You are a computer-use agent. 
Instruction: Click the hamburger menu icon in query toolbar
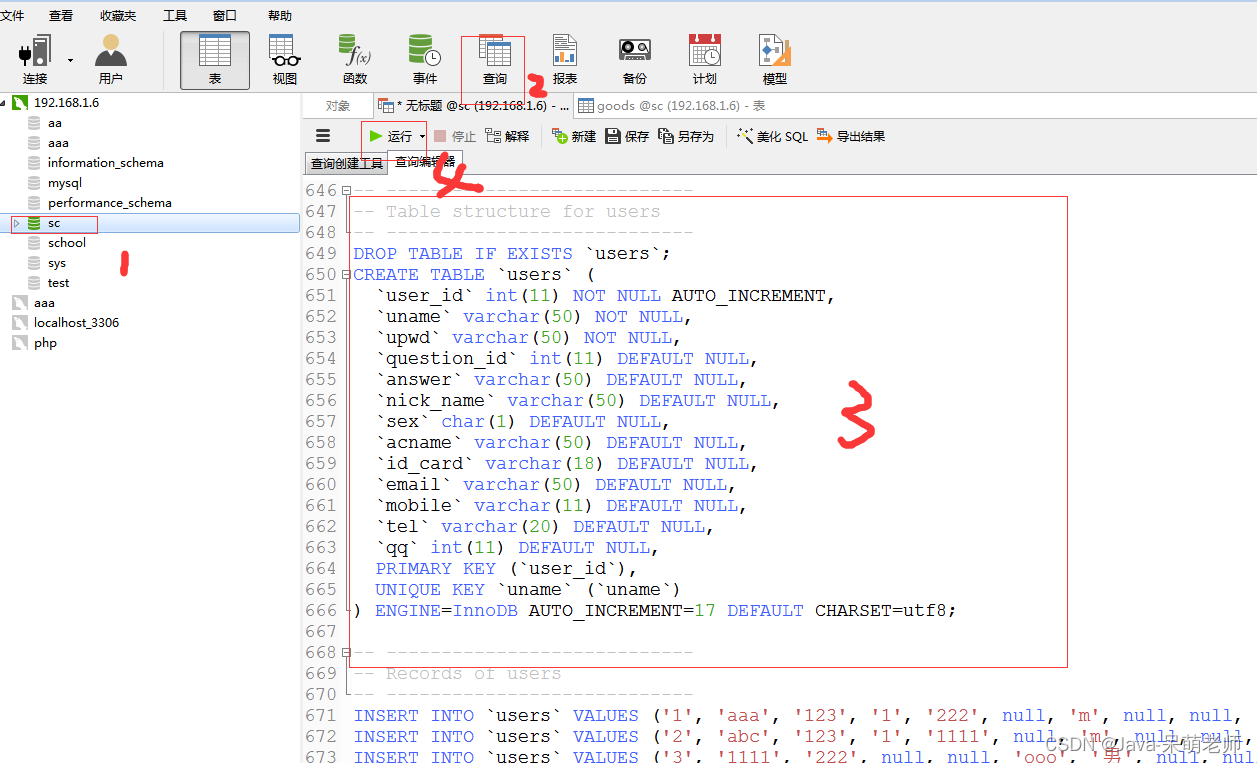point(323,136)
